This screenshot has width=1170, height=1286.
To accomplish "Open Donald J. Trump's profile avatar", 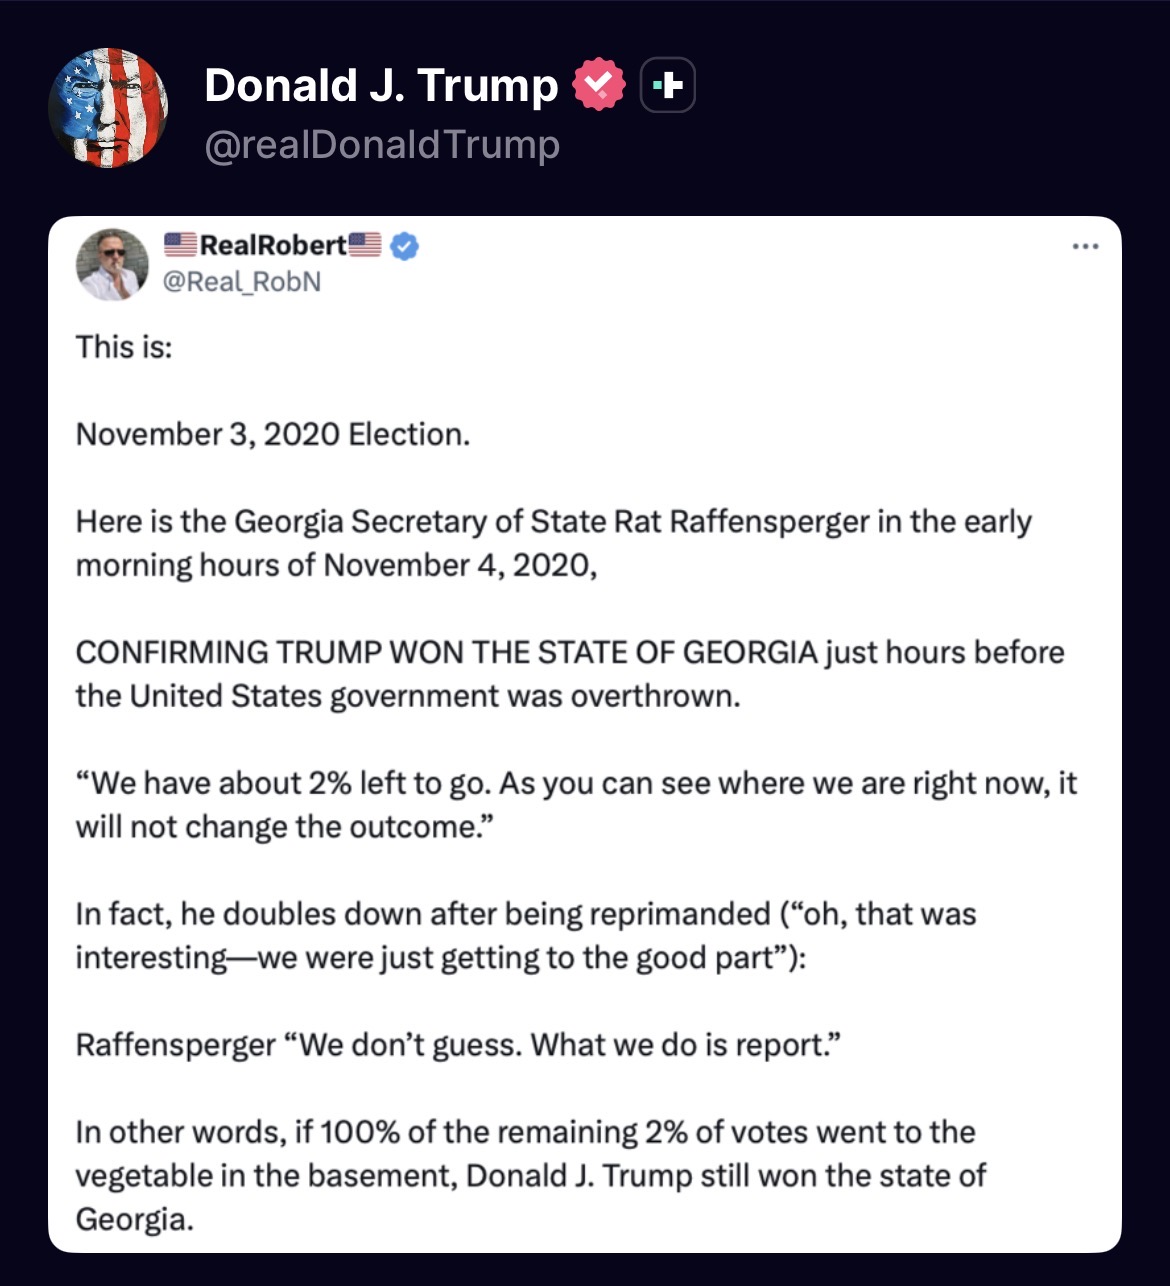I will (108, 107).
